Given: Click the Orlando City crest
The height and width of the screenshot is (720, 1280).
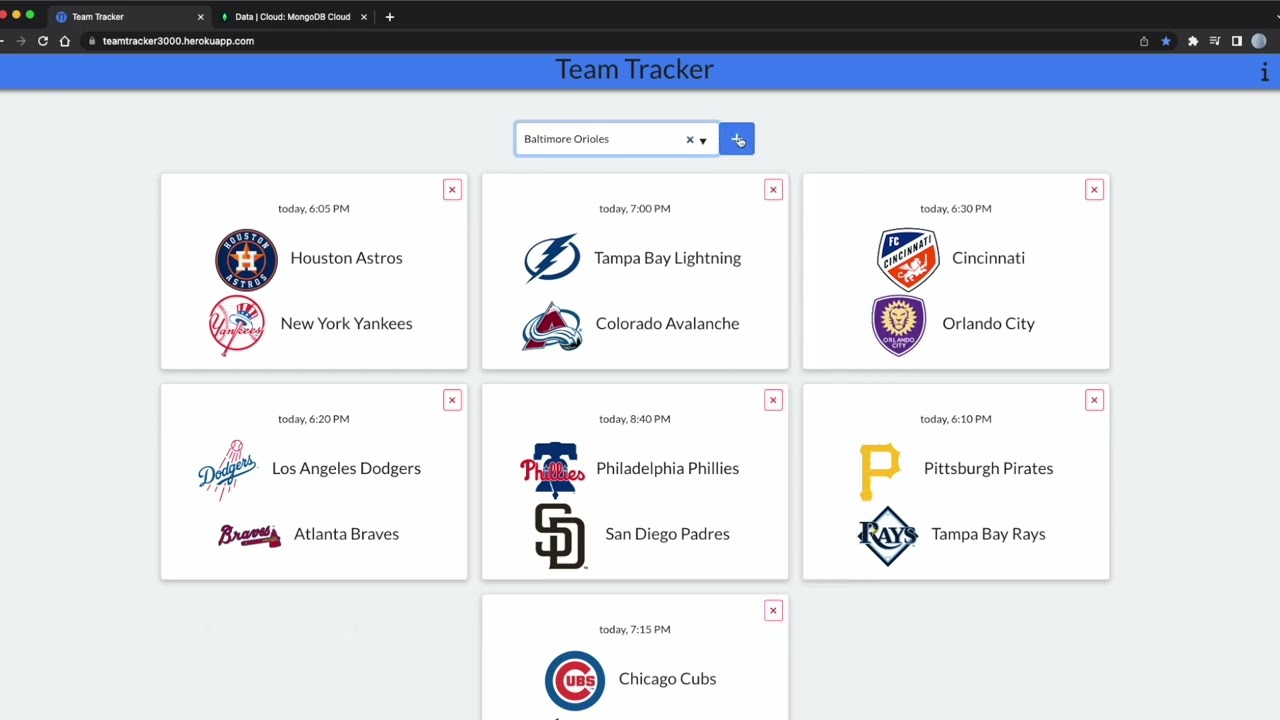Looking at the screenshot, I should click(899, 325).
